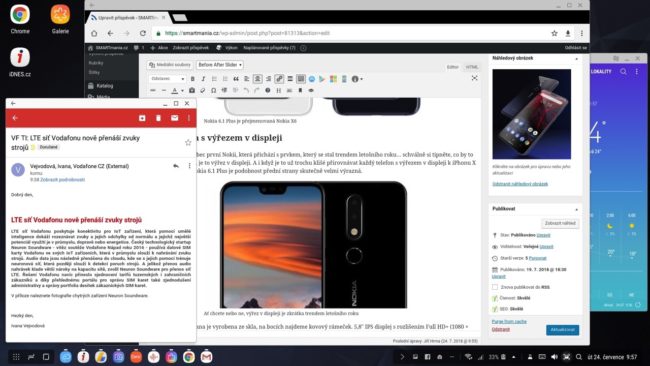Image resolution: width=650 pixels, height=366 pixels.
Task: Mark the email as unread envelope icon
Action: pyautogui.click(x=175, y=118)
